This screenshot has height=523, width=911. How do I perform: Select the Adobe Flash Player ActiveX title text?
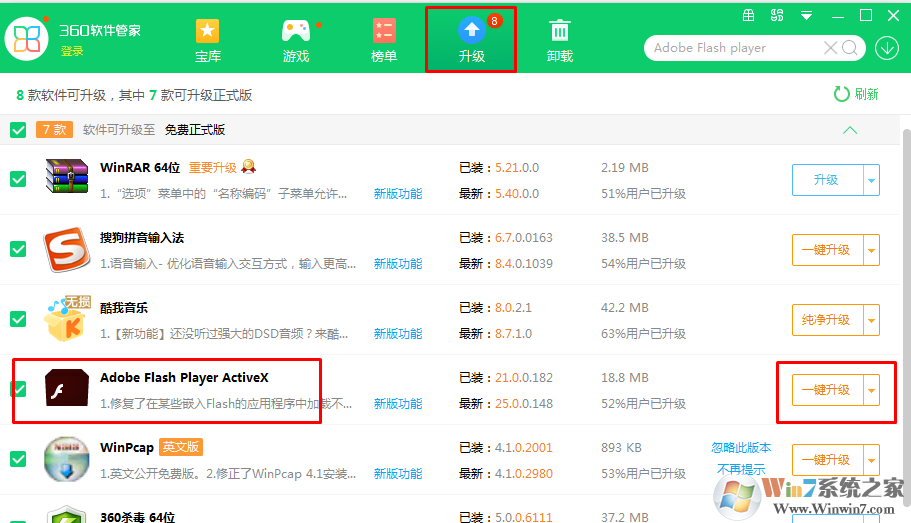pos(184,378)
